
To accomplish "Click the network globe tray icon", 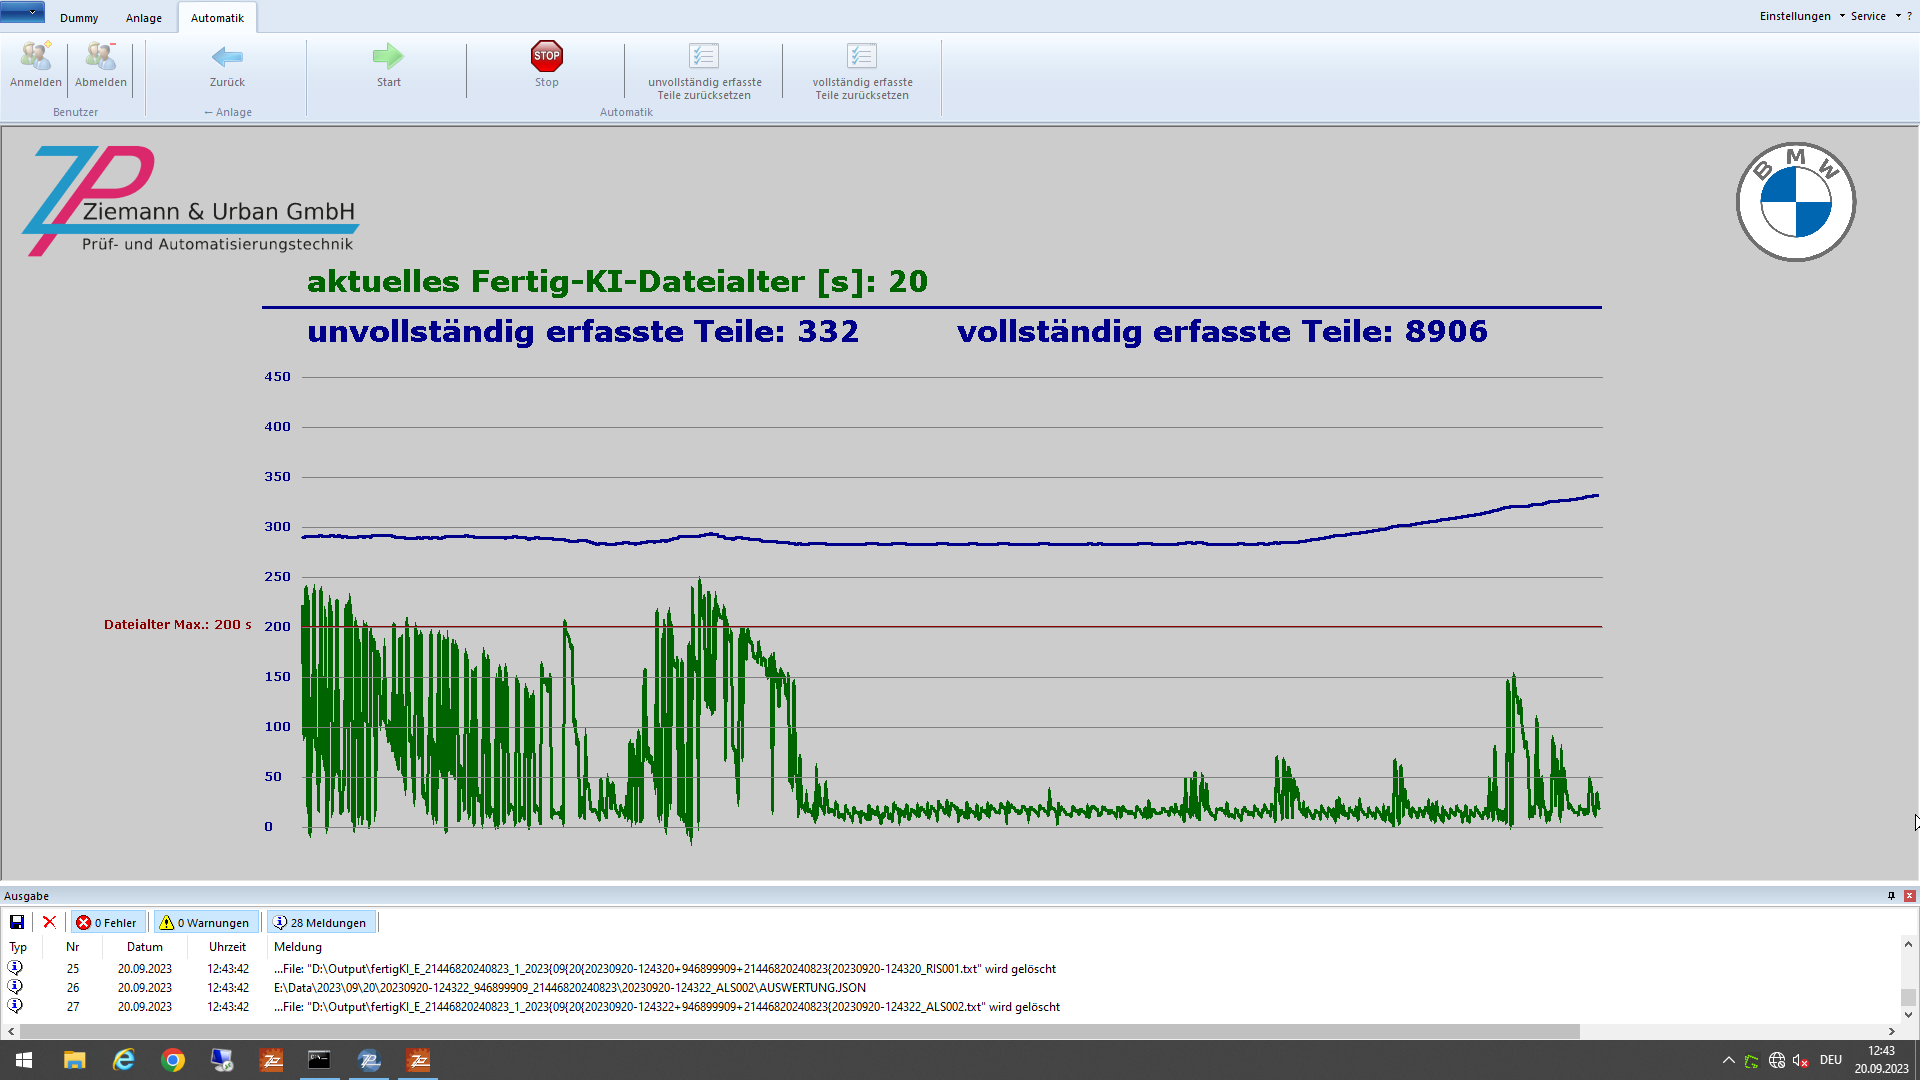I will (x=1777, y=1060).
